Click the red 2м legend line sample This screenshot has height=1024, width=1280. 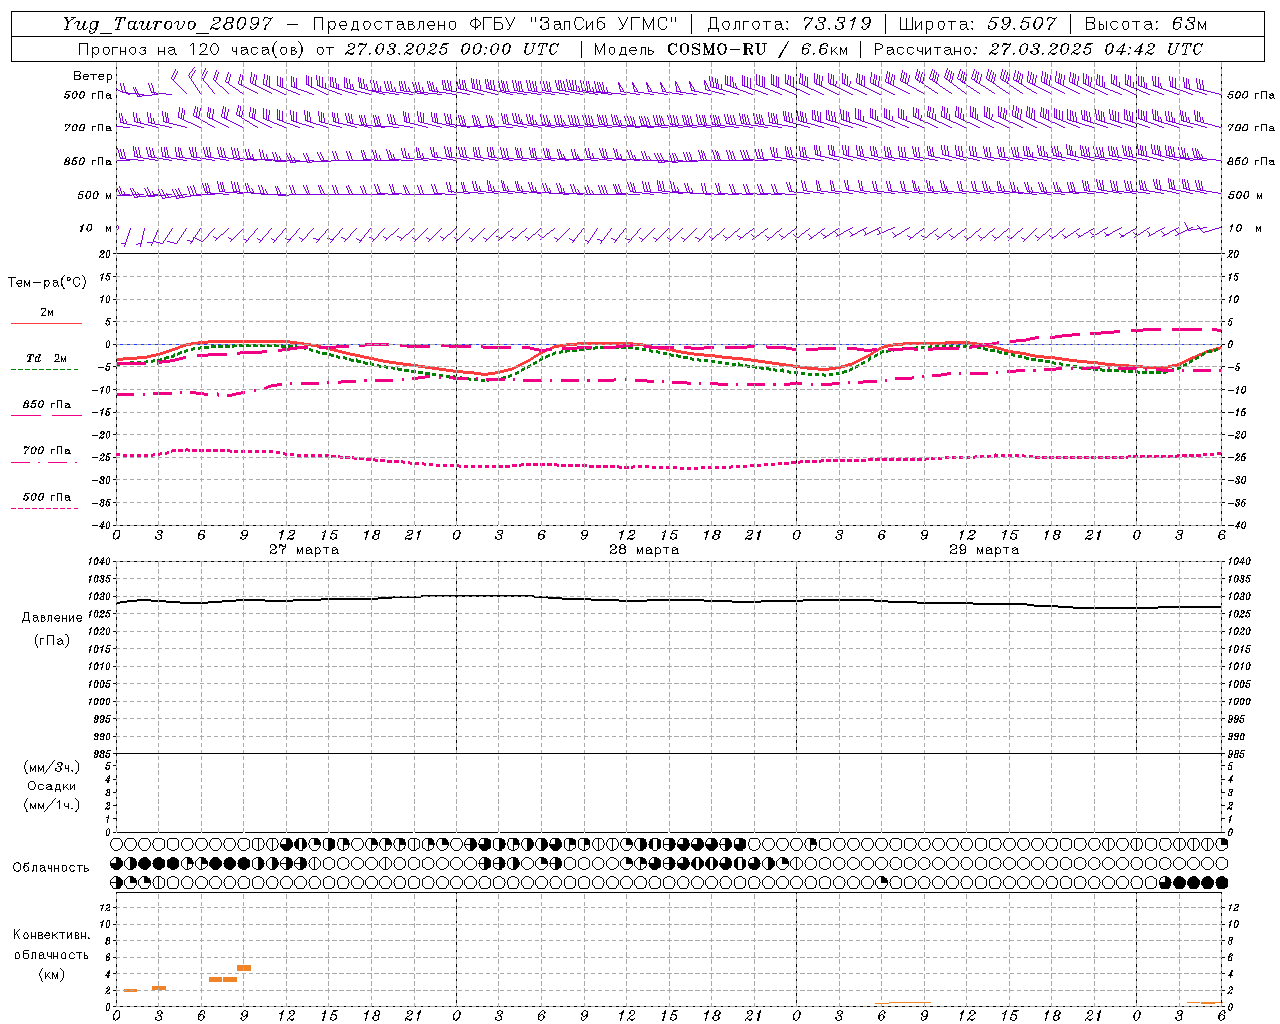point(46,323)
